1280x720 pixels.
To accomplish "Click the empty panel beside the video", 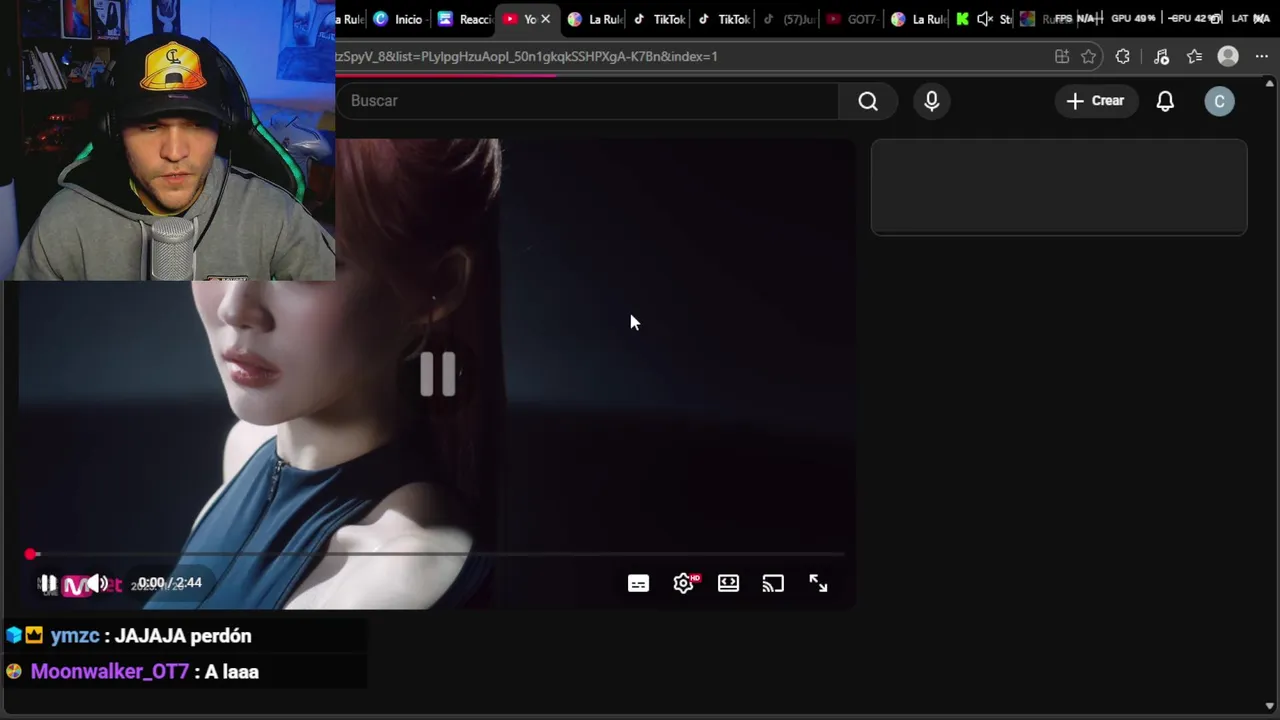I will 1059,187.
